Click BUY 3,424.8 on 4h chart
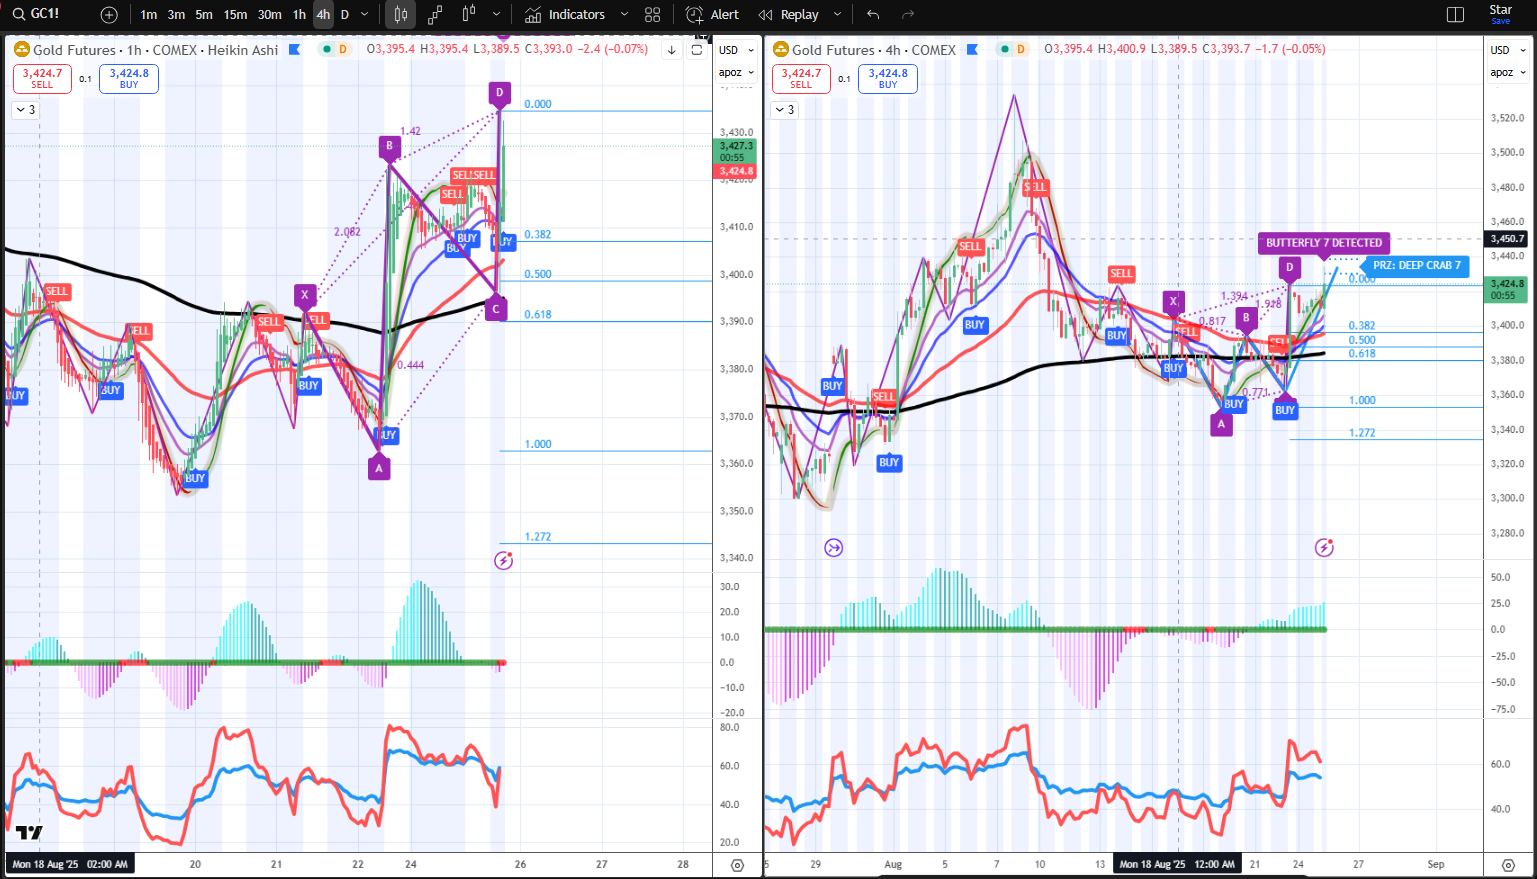The height and width of the screenshot is (879, 1537). click(888, 78)
